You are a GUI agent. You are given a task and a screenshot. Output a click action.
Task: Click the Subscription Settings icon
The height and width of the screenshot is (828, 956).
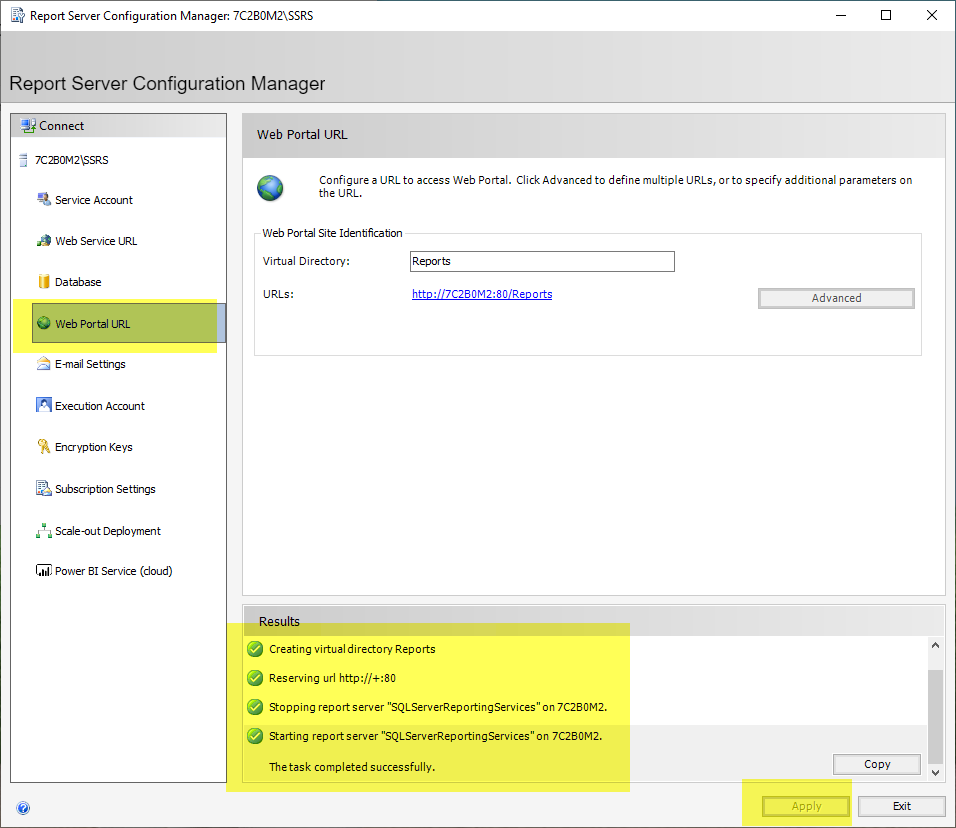[x=43, y=489]
